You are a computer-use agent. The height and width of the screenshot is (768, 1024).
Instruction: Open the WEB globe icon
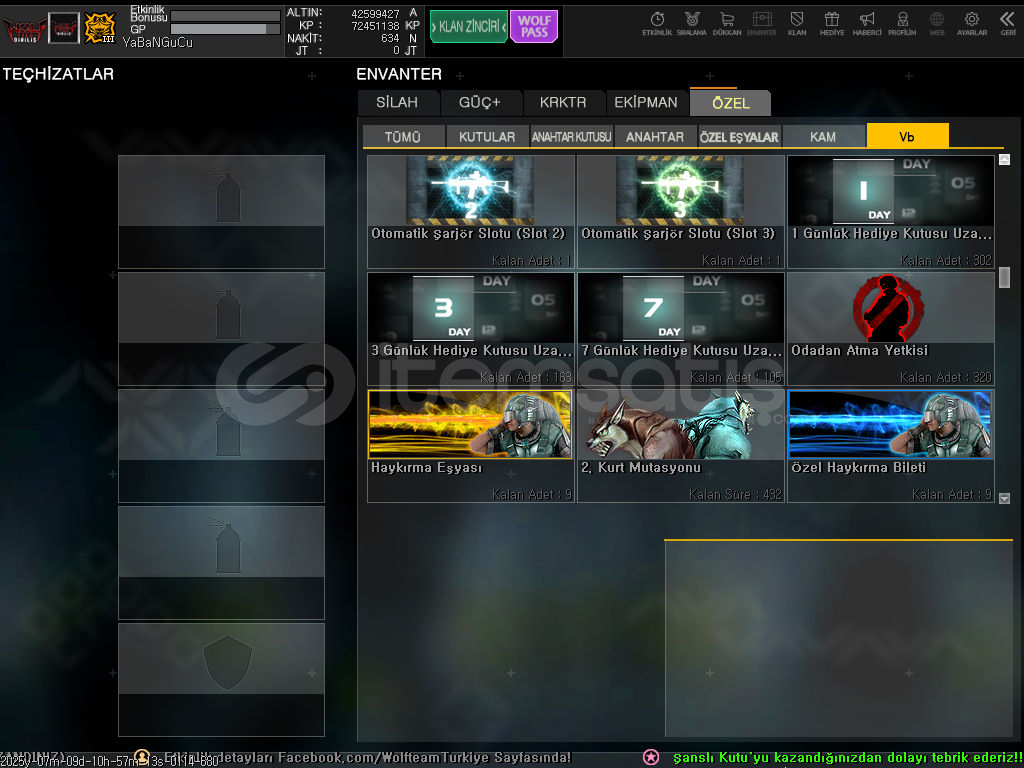pyautogui.click(x=936, y=24)
